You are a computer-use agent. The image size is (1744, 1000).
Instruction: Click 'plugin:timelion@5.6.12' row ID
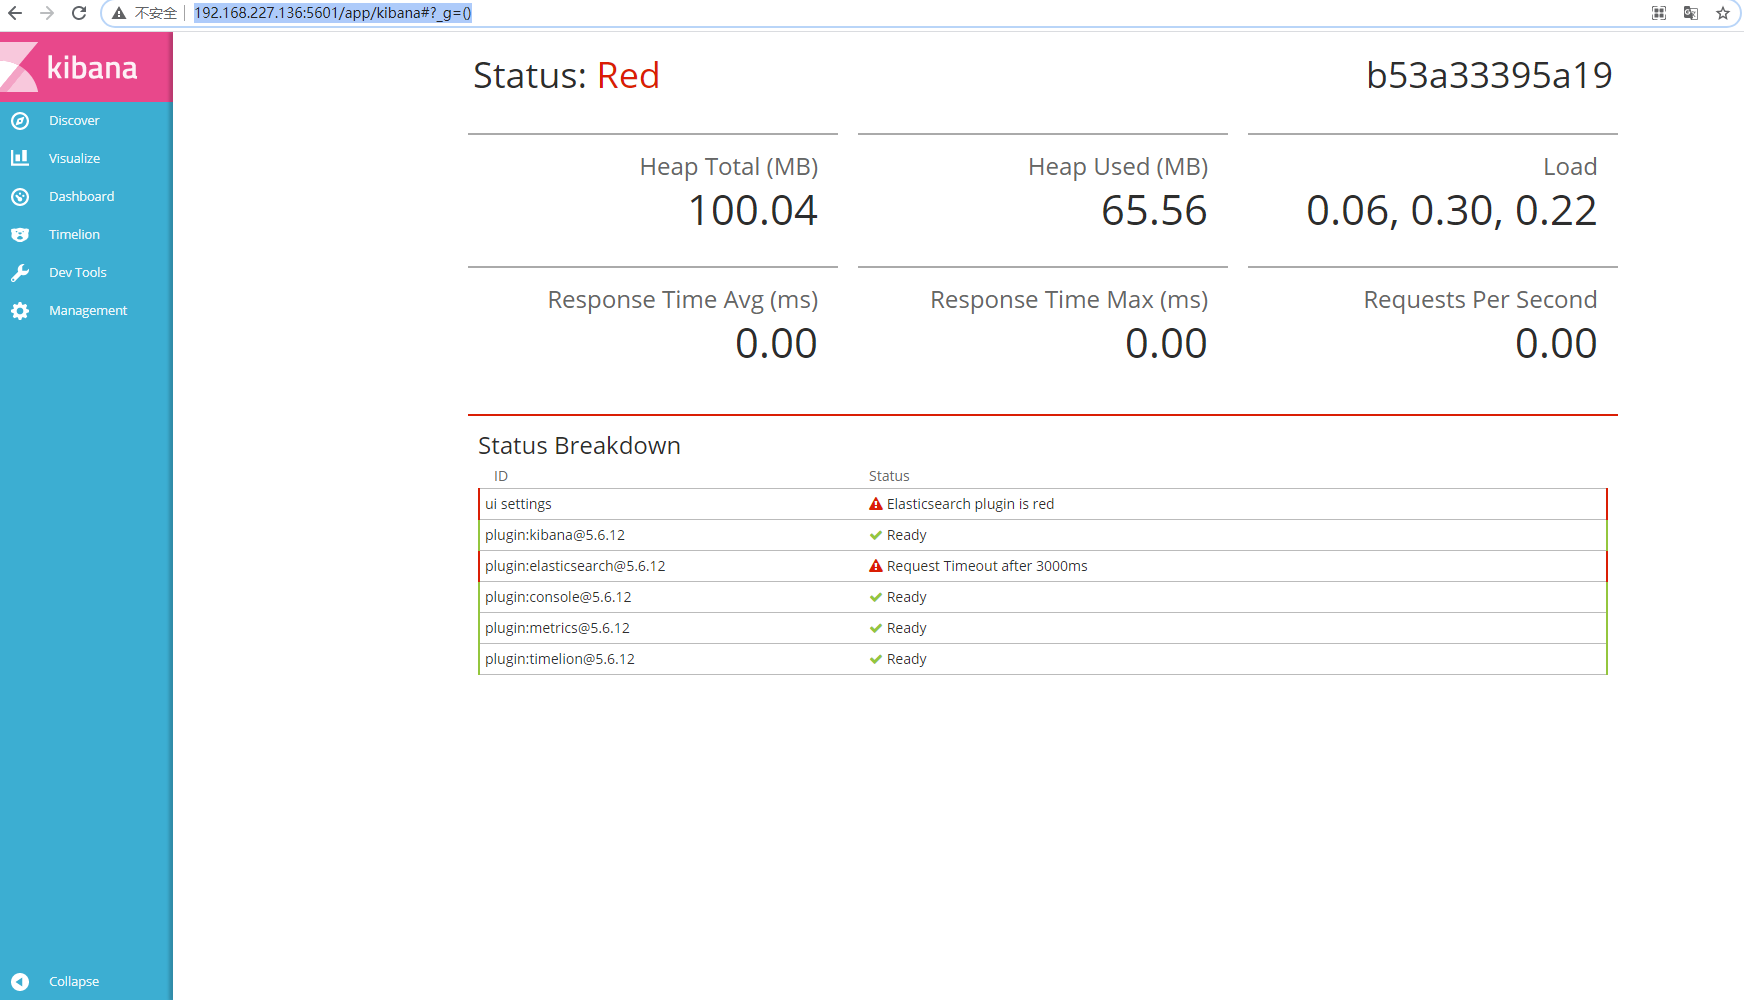560,659
